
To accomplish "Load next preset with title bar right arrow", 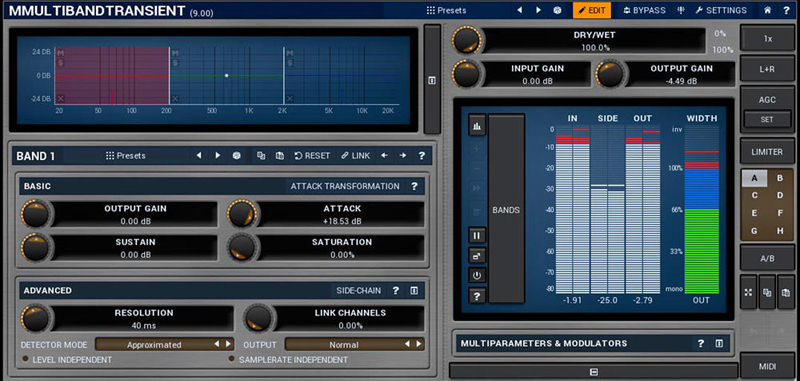I will click(538, 10).
